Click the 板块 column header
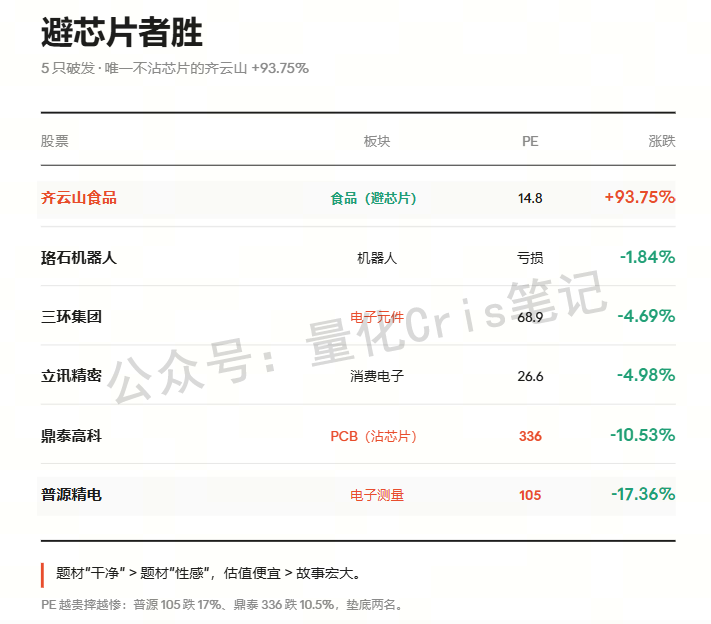Screen dimensions: 711x624 [x=377, y=141]
